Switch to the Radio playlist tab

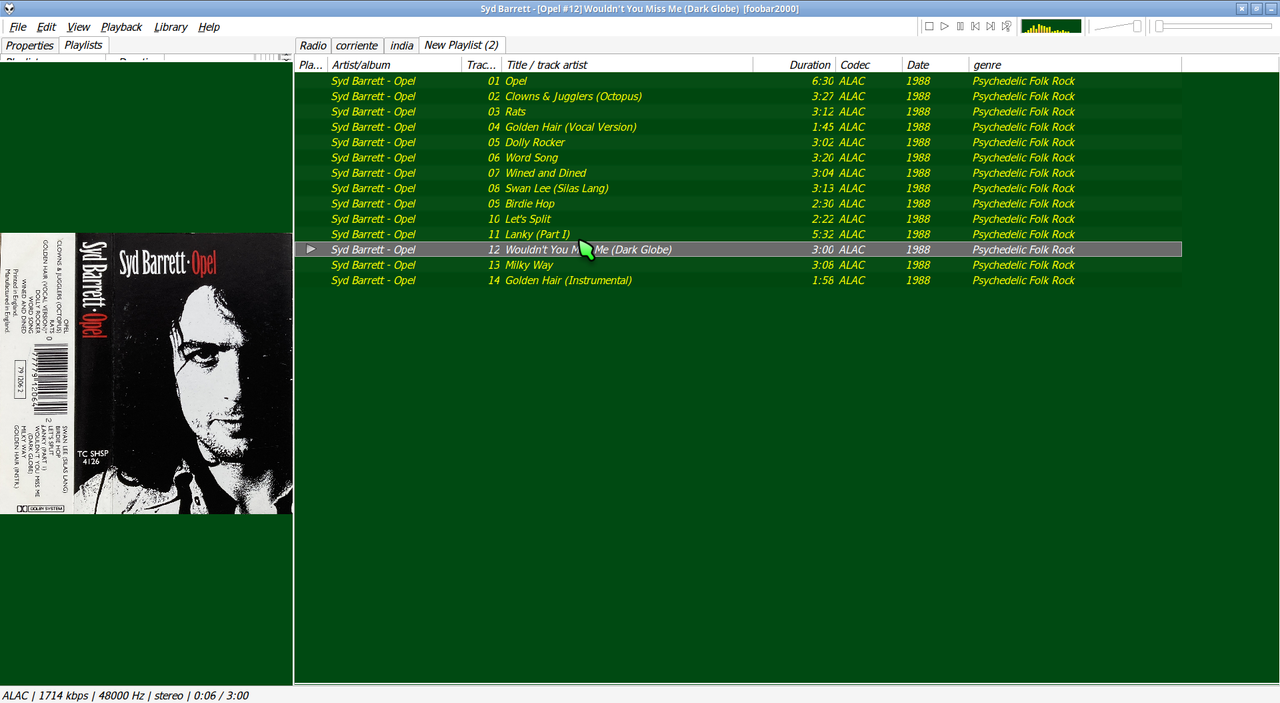(313, 45)
